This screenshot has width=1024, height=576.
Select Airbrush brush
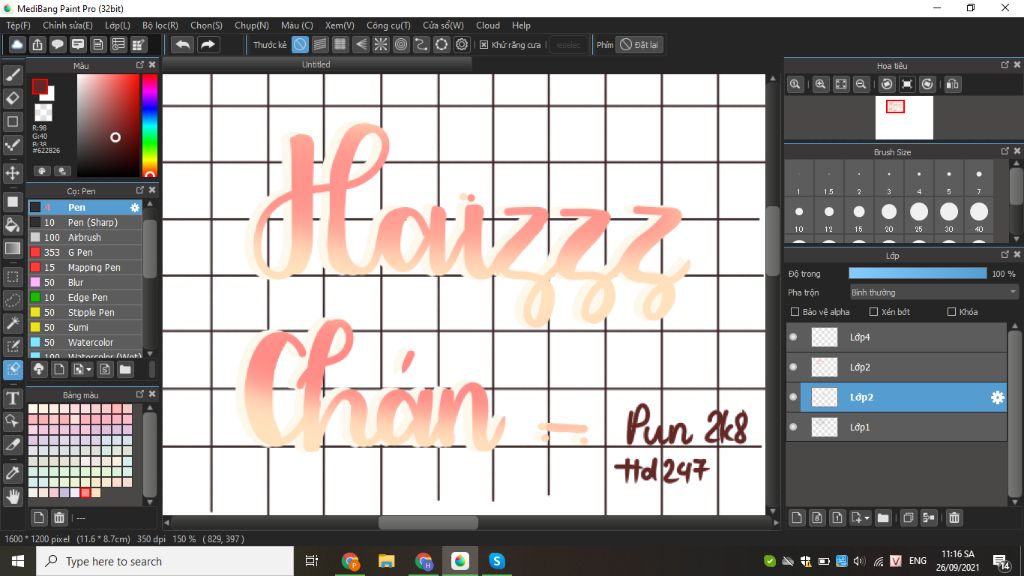pos(84,237)
